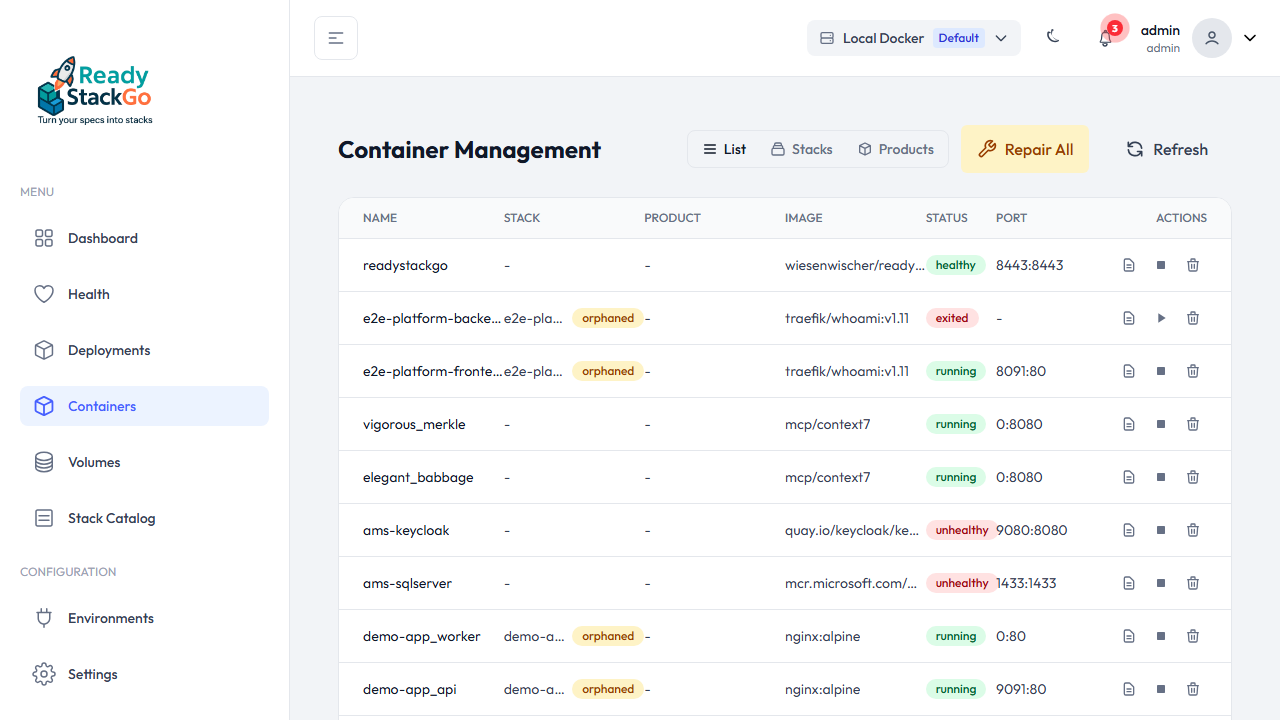
Task: Open the Dashboard section from the sidebar
Action: coord(103,238)
